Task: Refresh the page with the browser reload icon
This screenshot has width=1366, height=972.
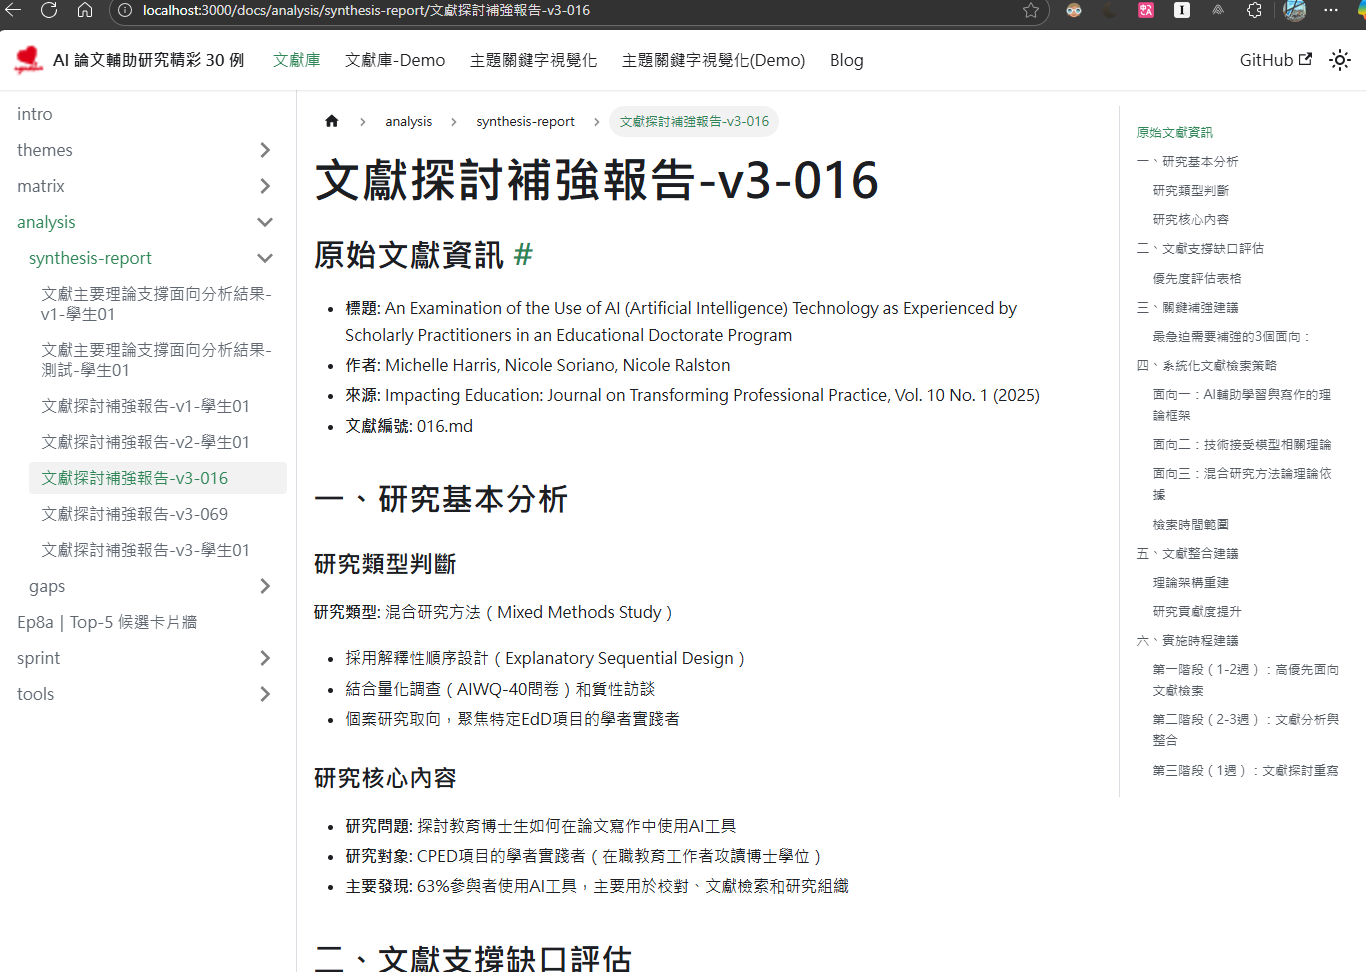Action: click(49, 10)
